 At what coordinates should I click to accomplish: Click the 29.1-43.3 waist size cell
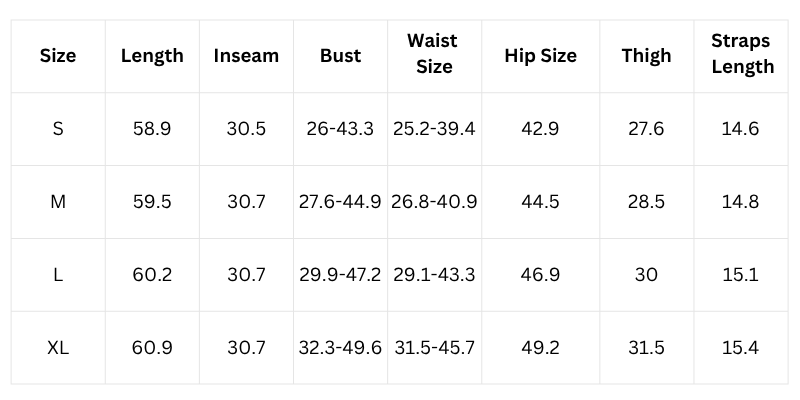434,275
